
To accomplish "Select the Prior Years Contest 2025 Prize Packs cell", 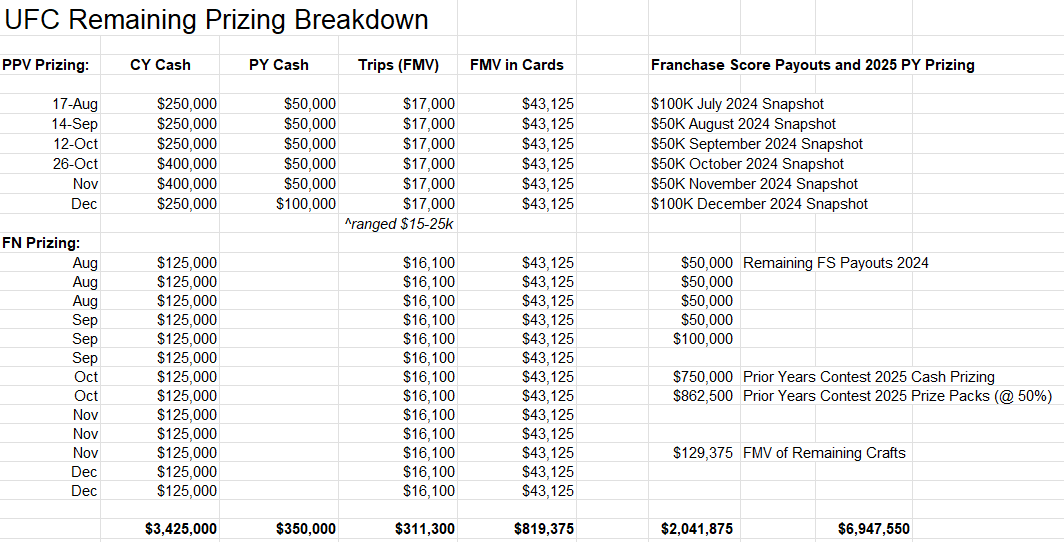I will point(897,396).
